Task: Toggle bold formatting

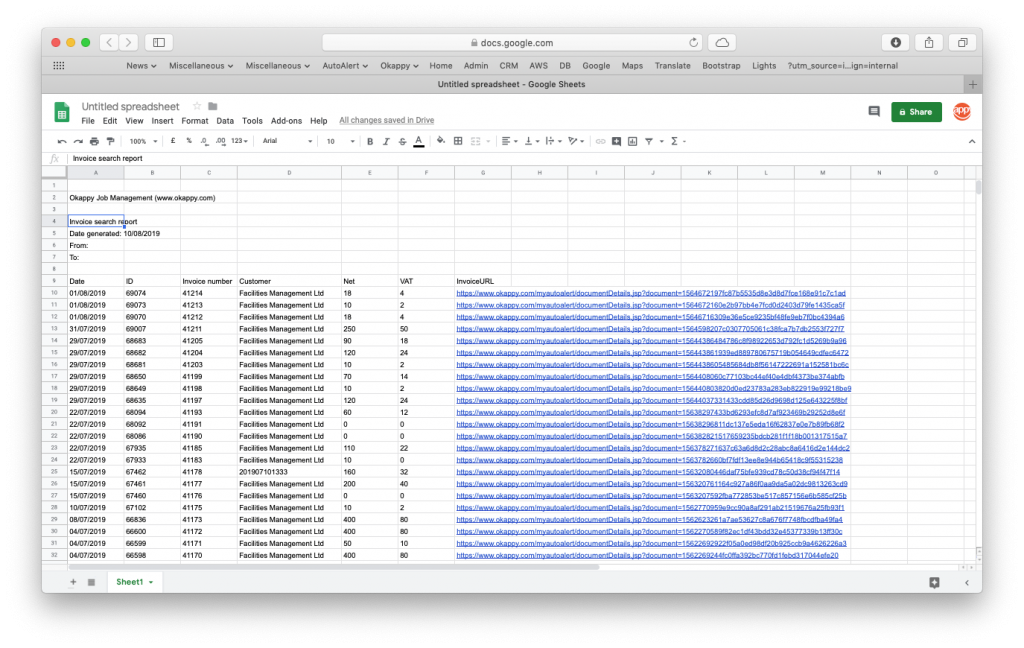Action: (x=370, y=141)
